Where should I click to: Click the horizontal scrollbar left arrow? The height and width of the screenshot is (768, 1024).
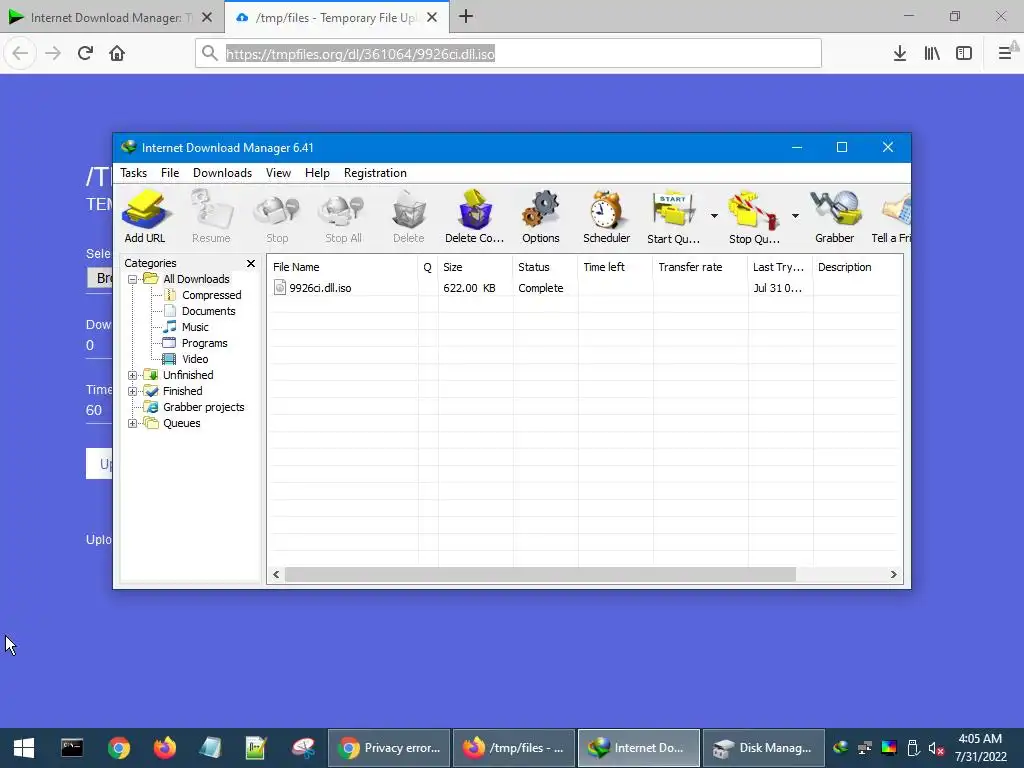click(x=276, y=575)
